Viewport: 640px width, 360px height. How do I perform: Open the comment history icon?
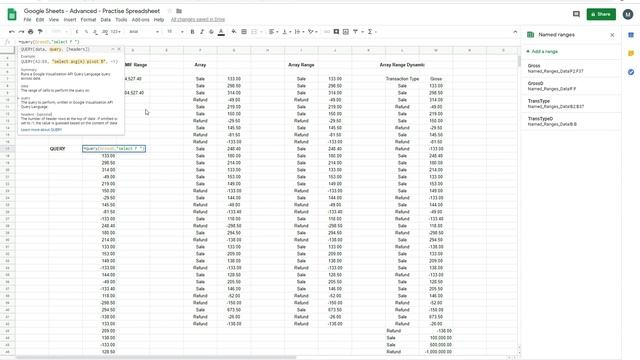pyautogui.click(x=576, y=14)
